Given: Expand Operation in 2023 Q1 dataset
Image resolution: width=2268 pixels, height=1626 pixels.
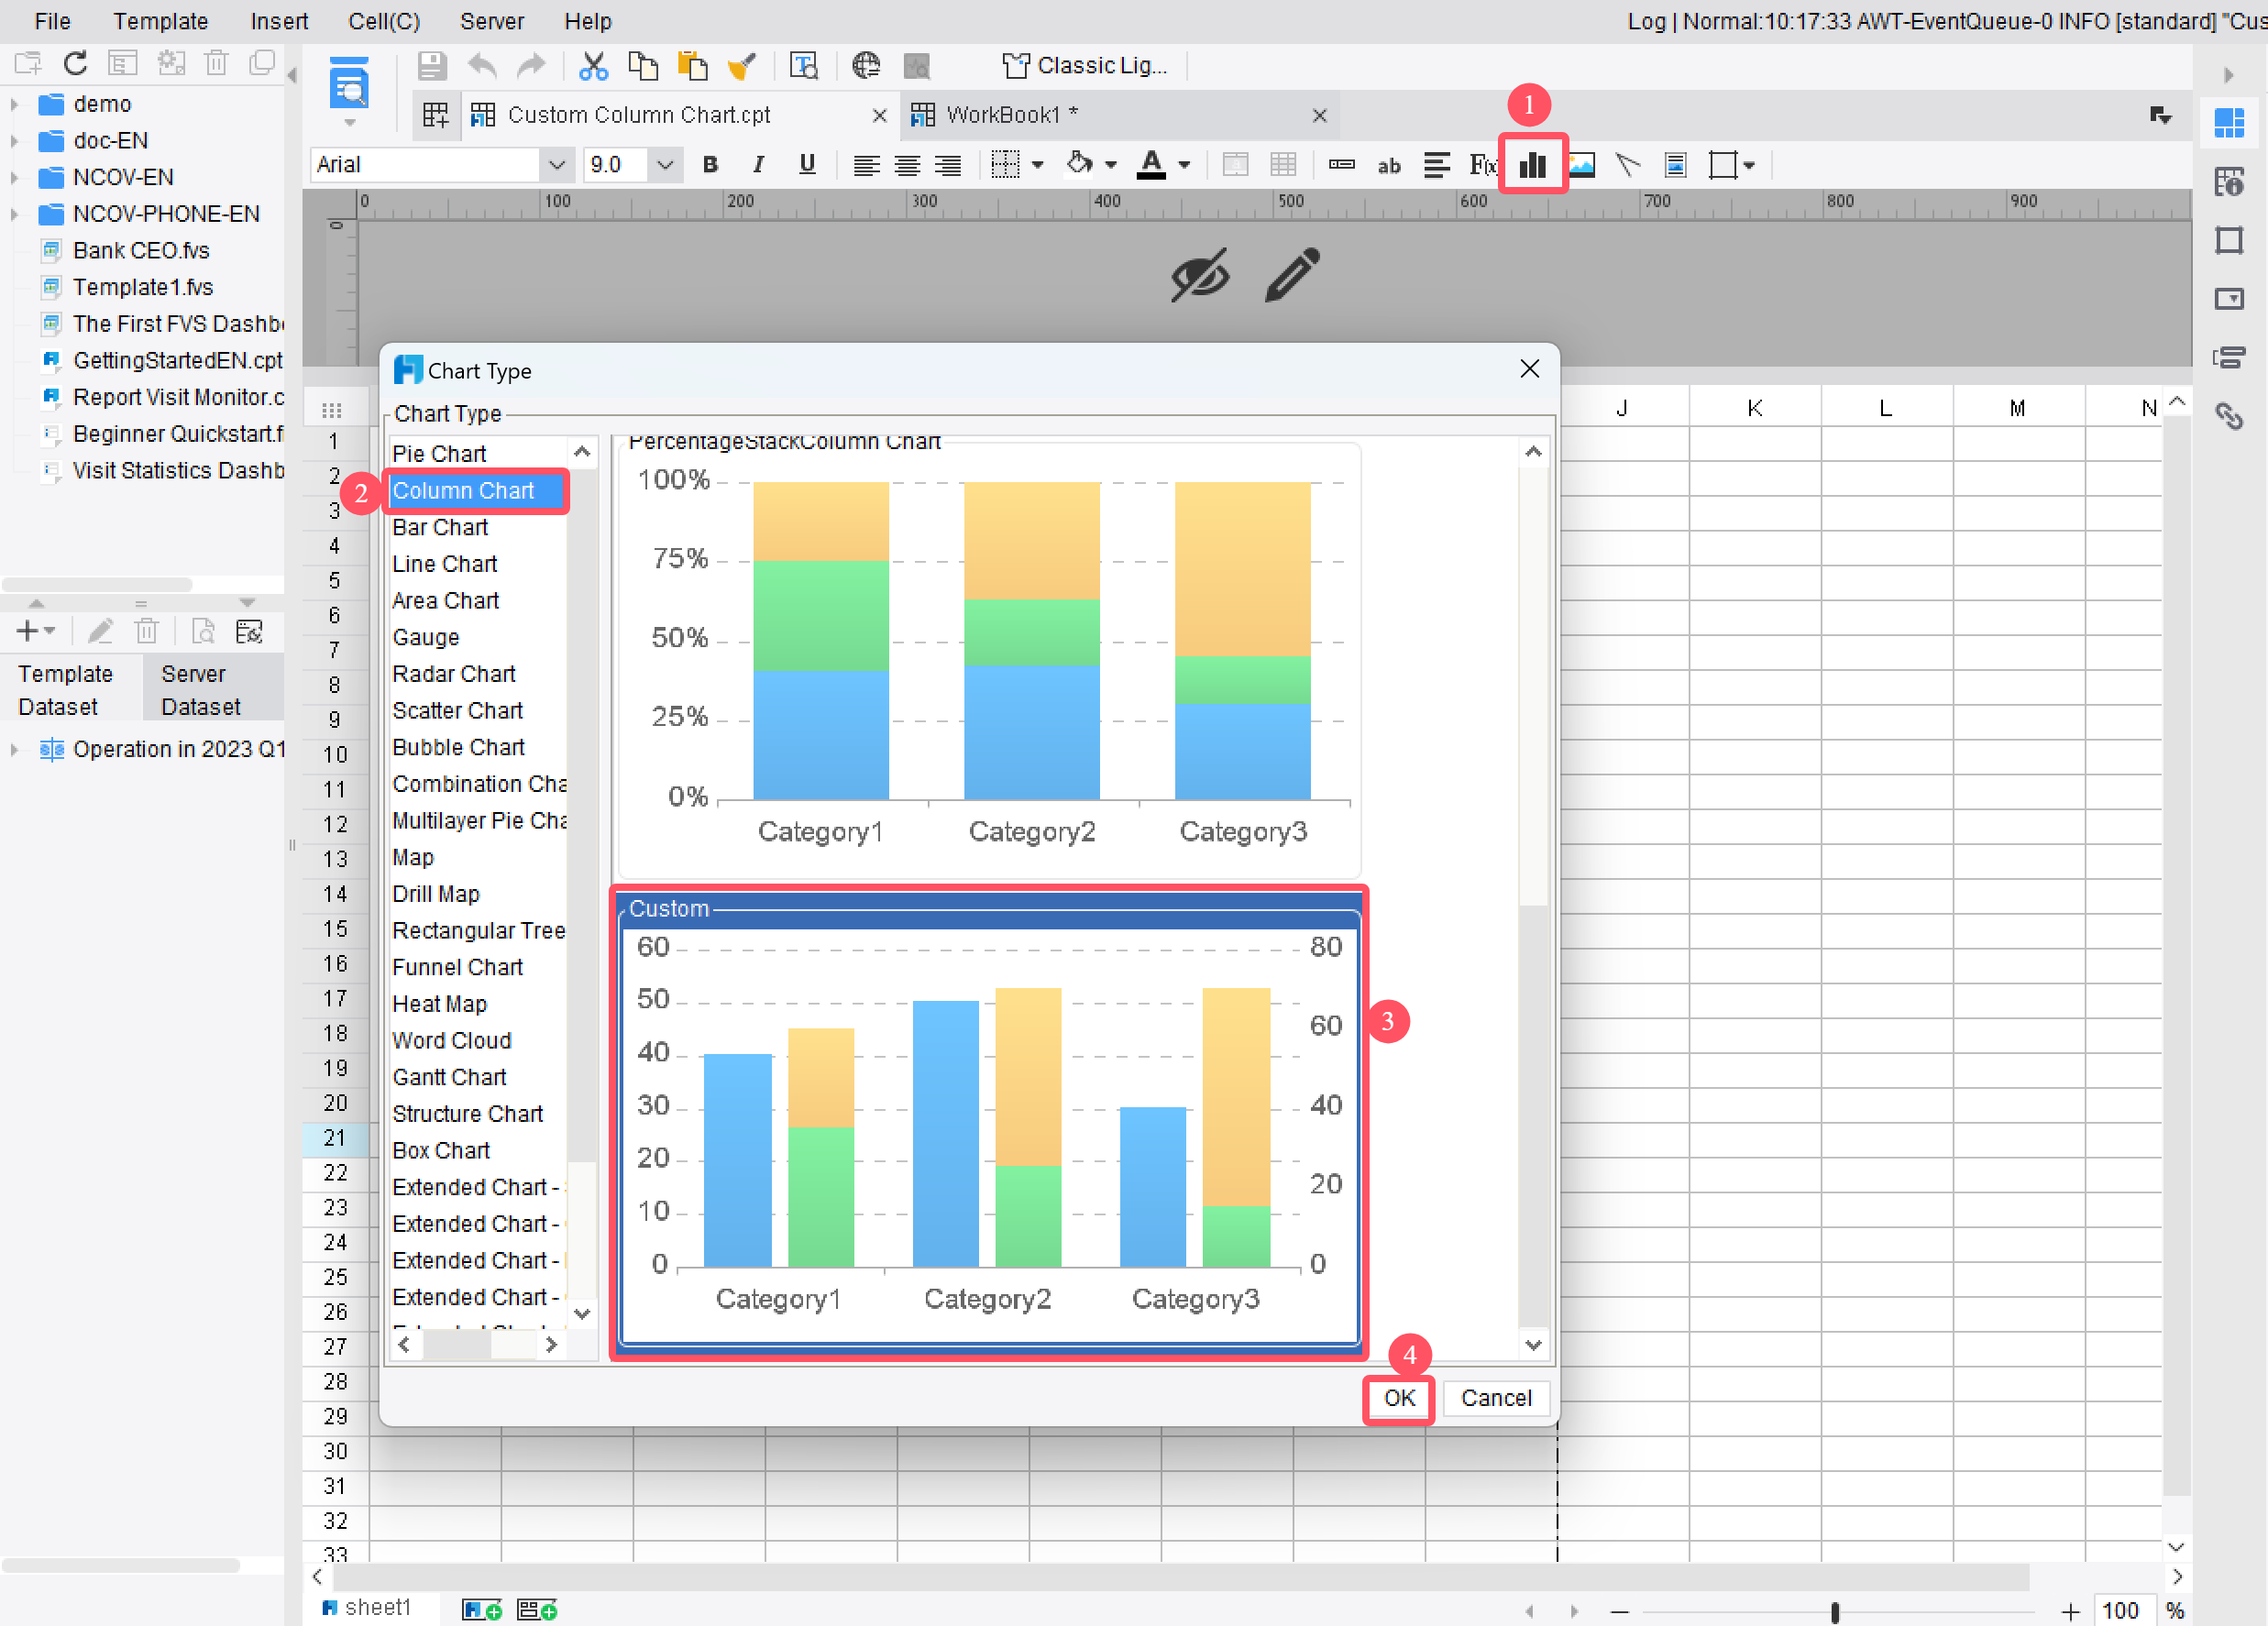Looking at the screenshot, I should click(x=14, y=749).
